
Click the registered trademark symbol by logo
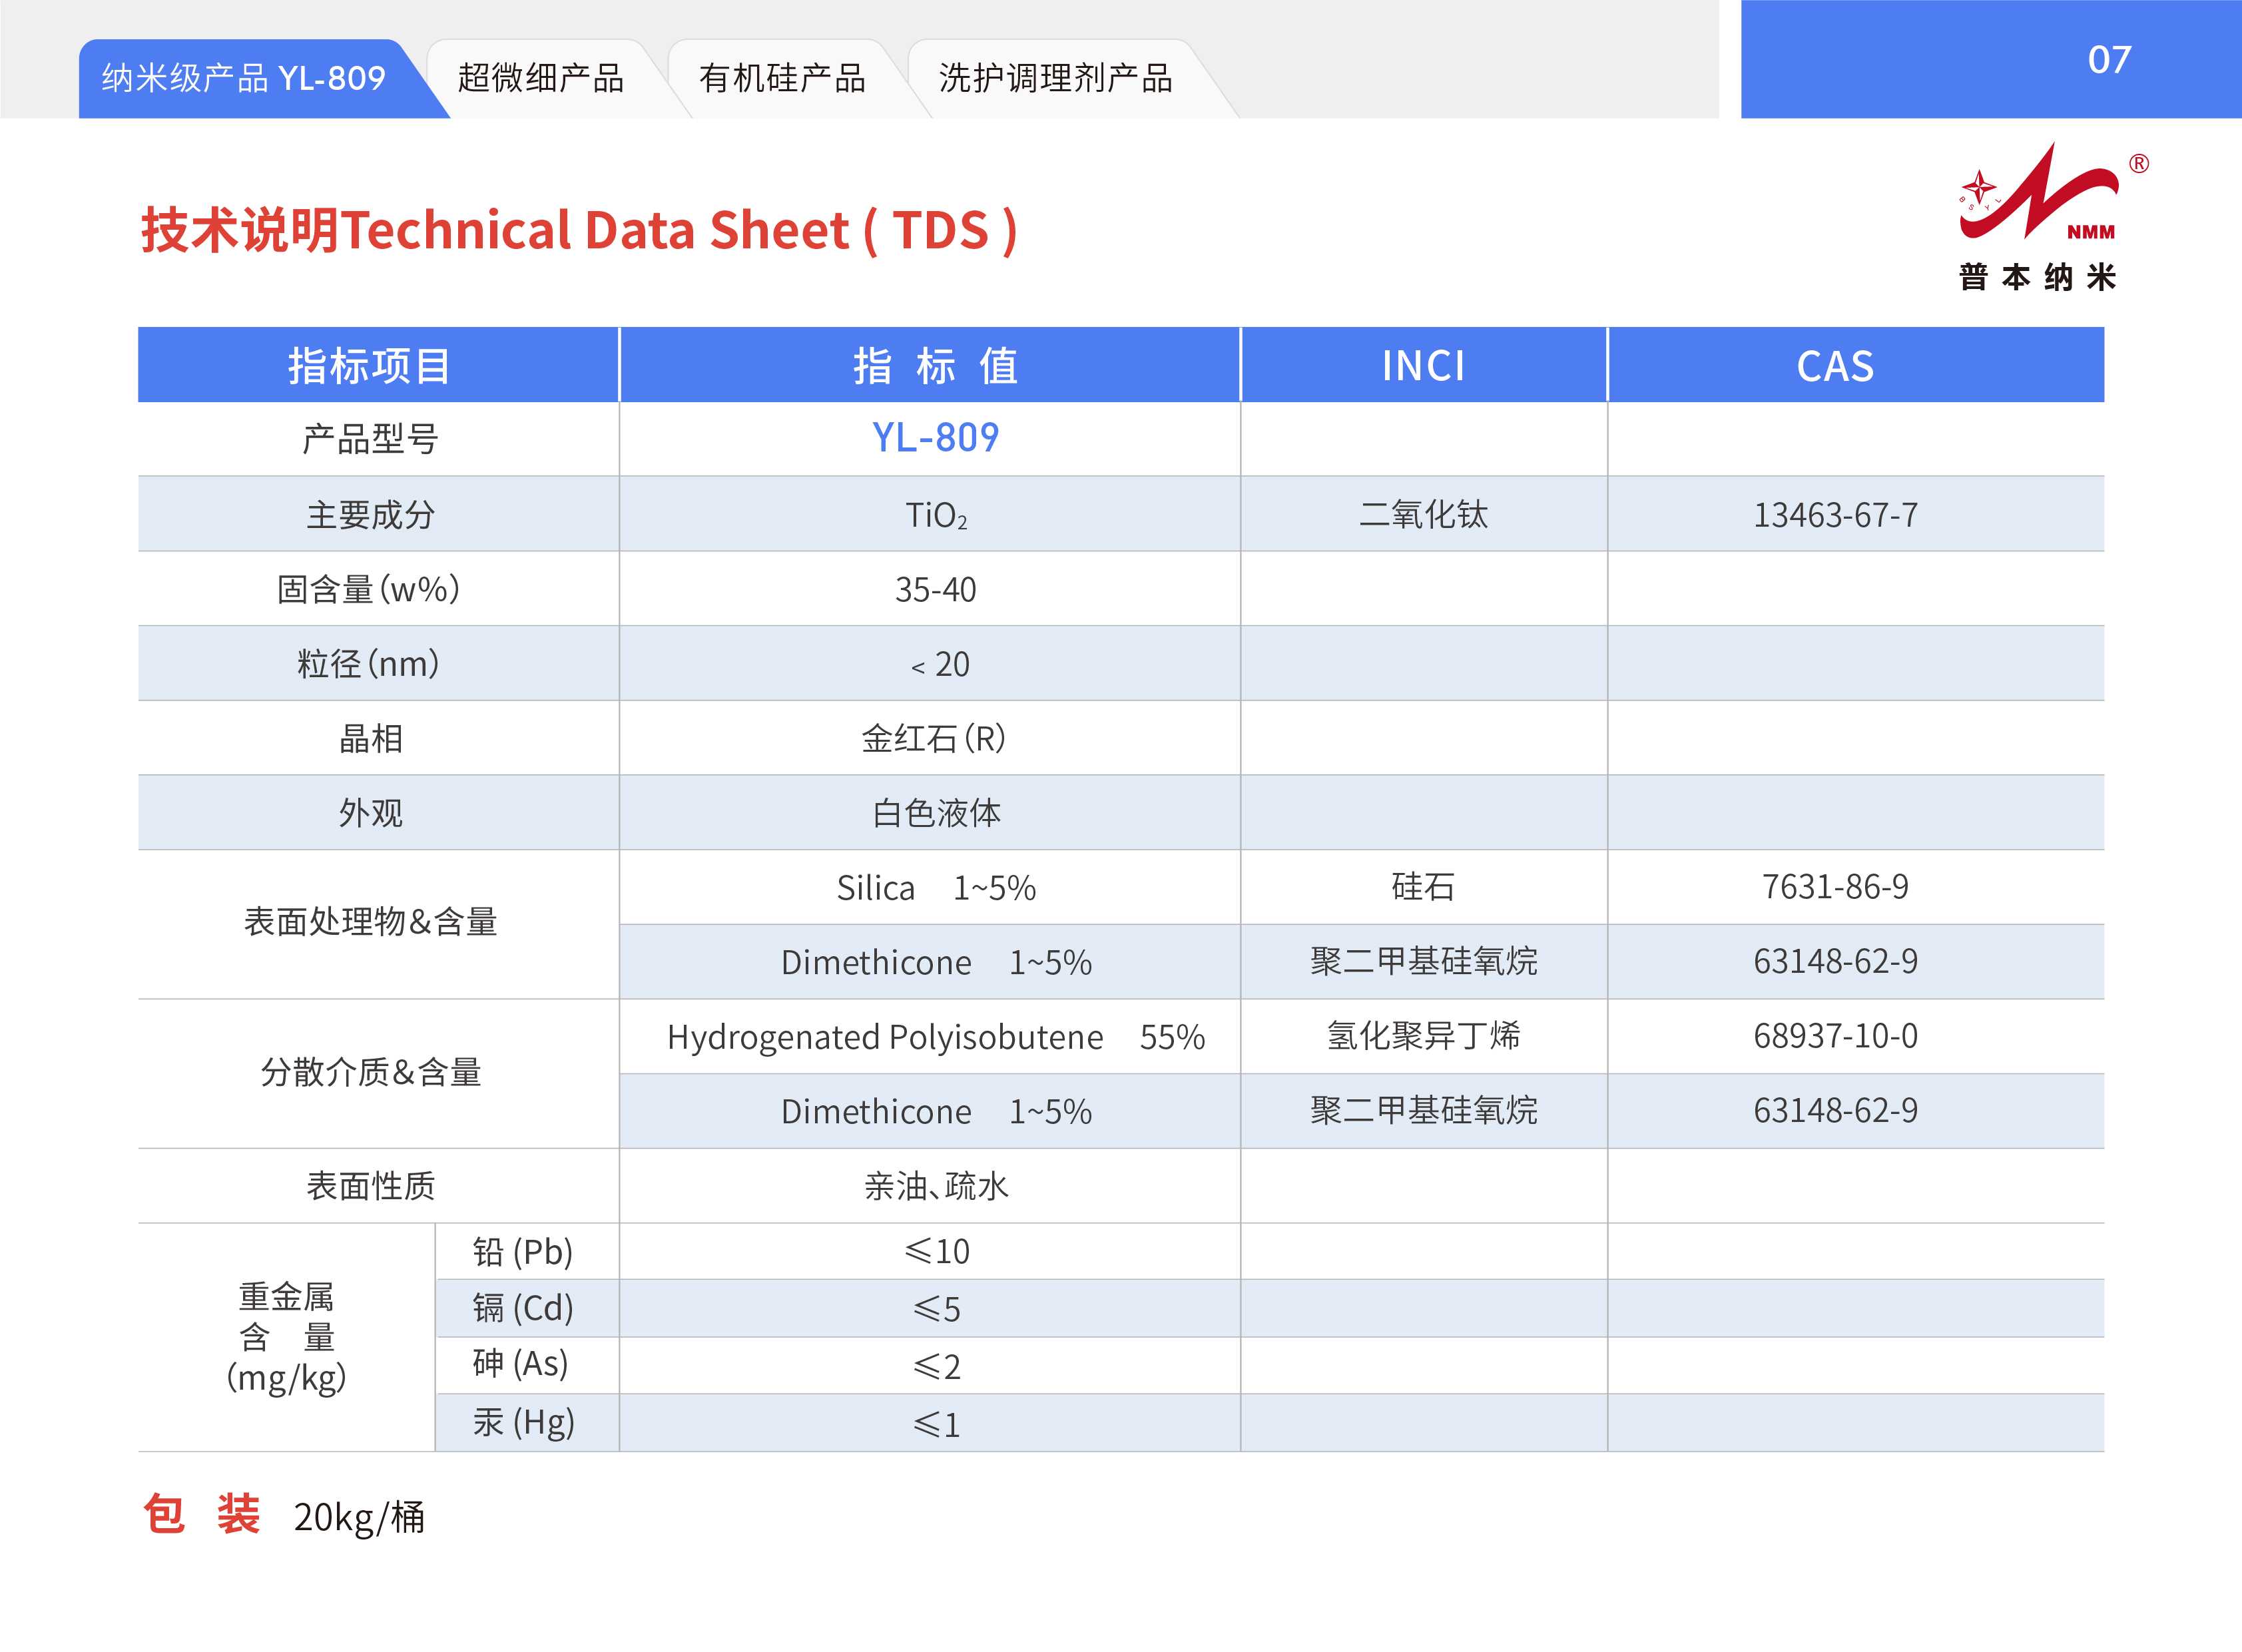pos(2138,164)
